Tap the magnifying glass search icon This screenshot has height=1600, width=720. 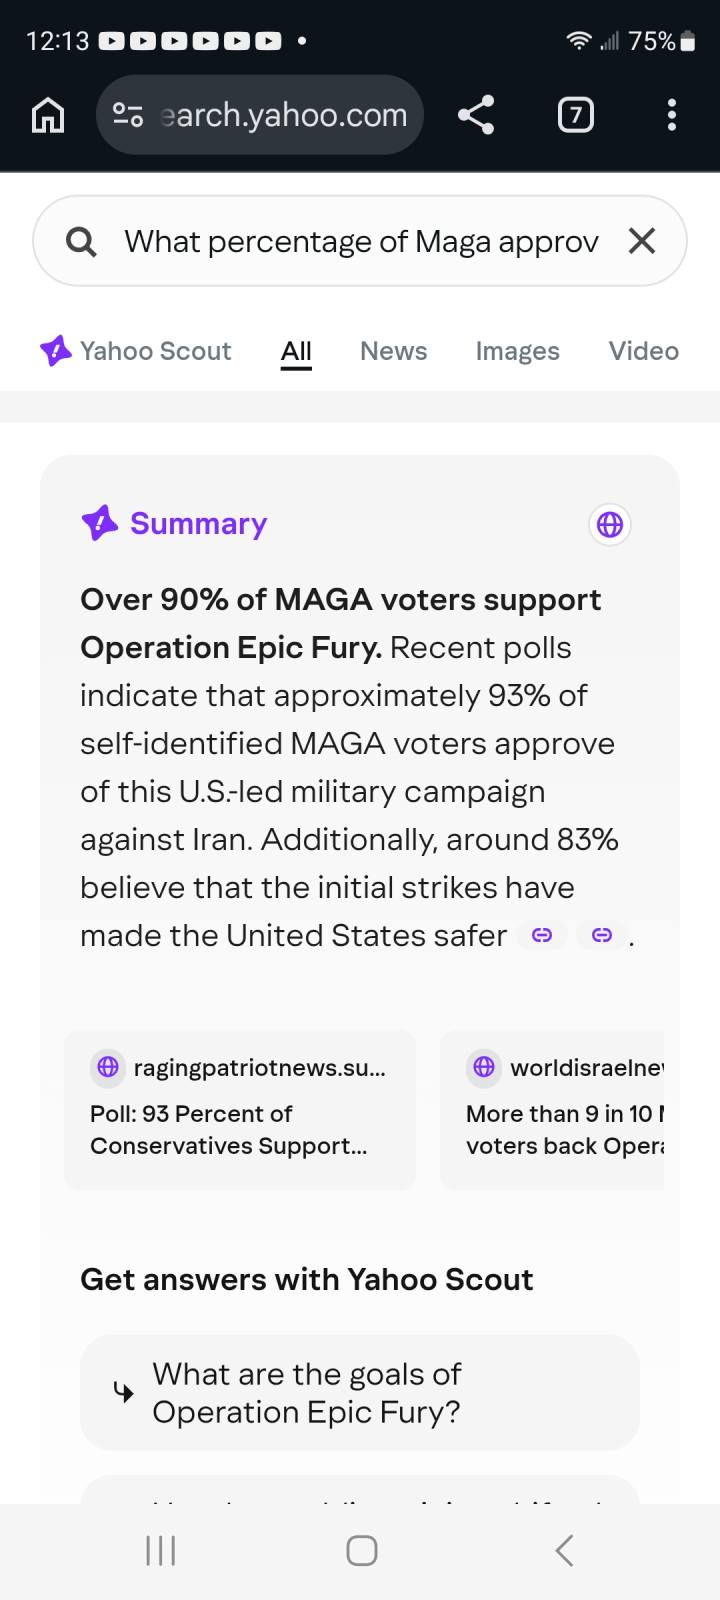click(x=81, y=241)
